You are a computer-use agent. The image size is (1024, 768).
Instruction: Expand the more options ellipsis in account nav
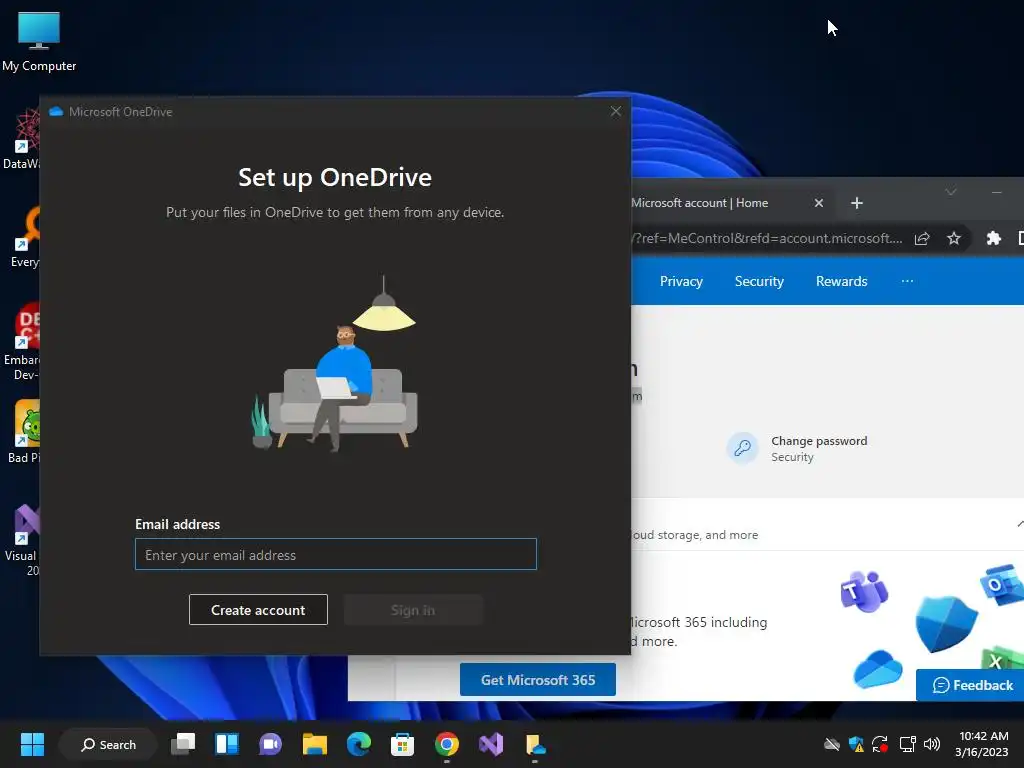tap(906, 281)
